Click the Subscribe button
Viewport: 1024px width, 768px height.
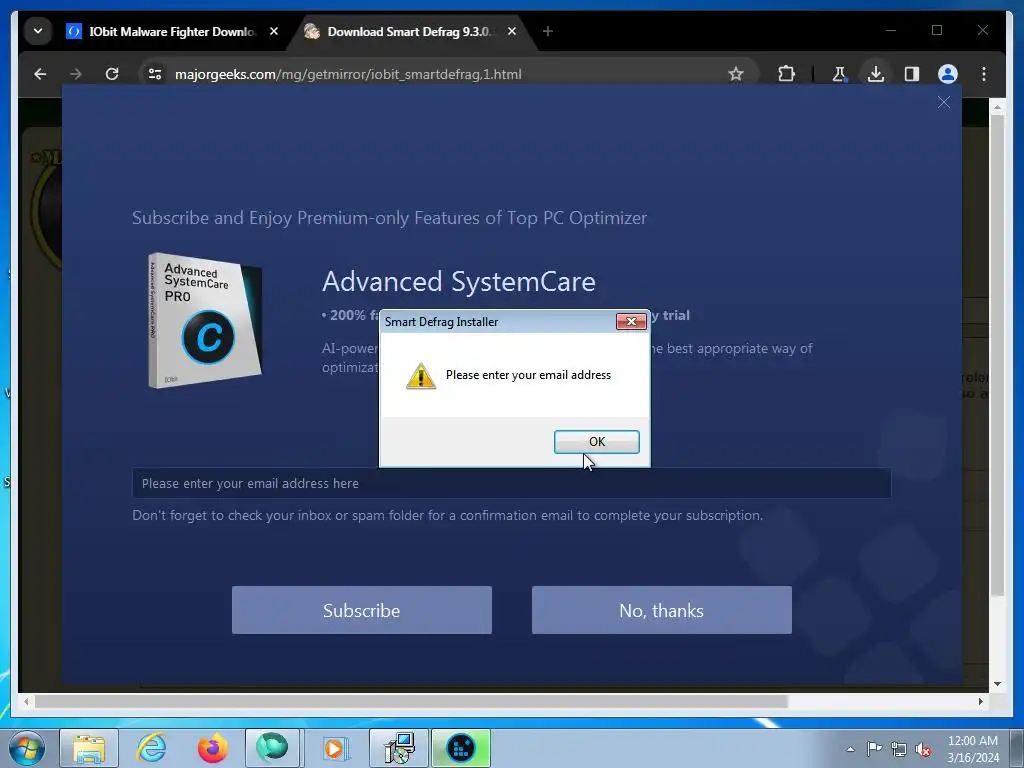click(362, 610)
